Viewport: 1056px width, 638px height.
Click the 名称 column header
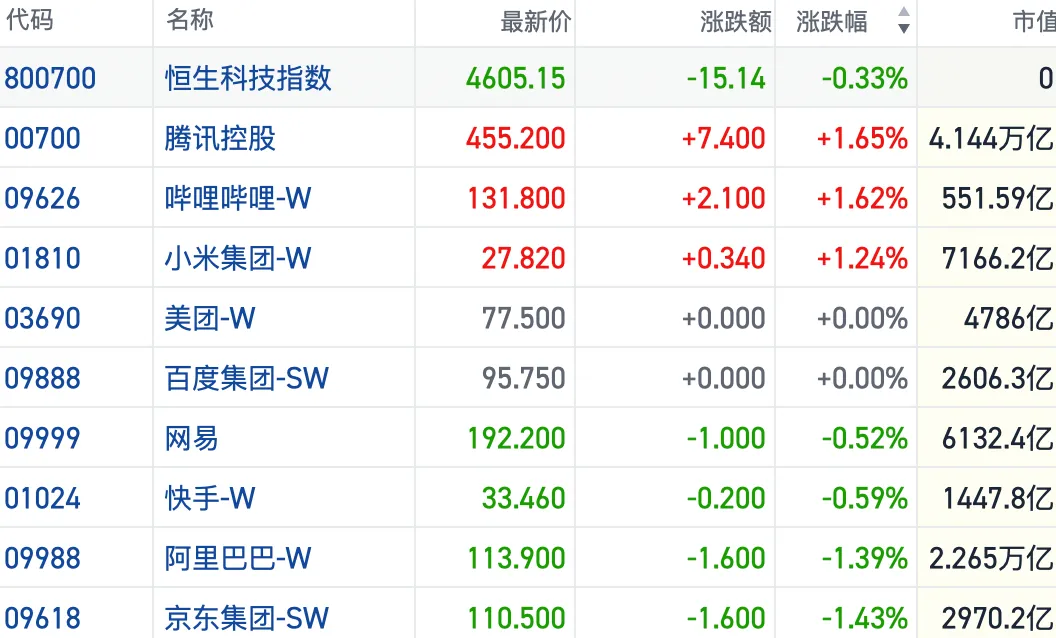click(x=189, y=20)
